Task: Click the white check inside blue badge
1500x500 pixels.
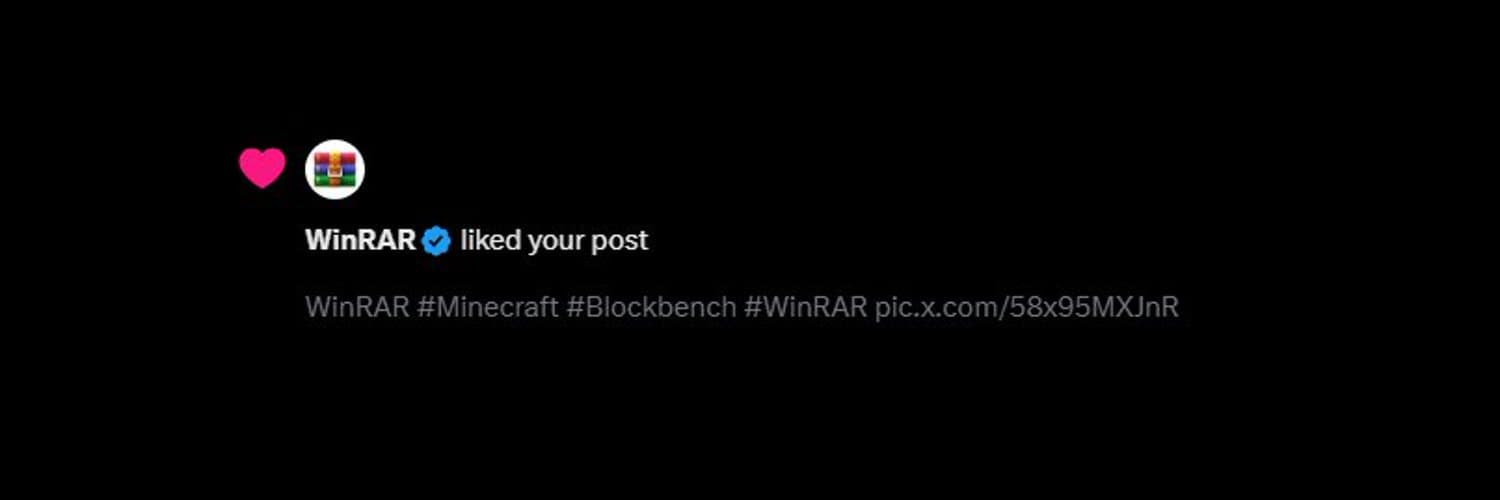Action: (436, 241)
